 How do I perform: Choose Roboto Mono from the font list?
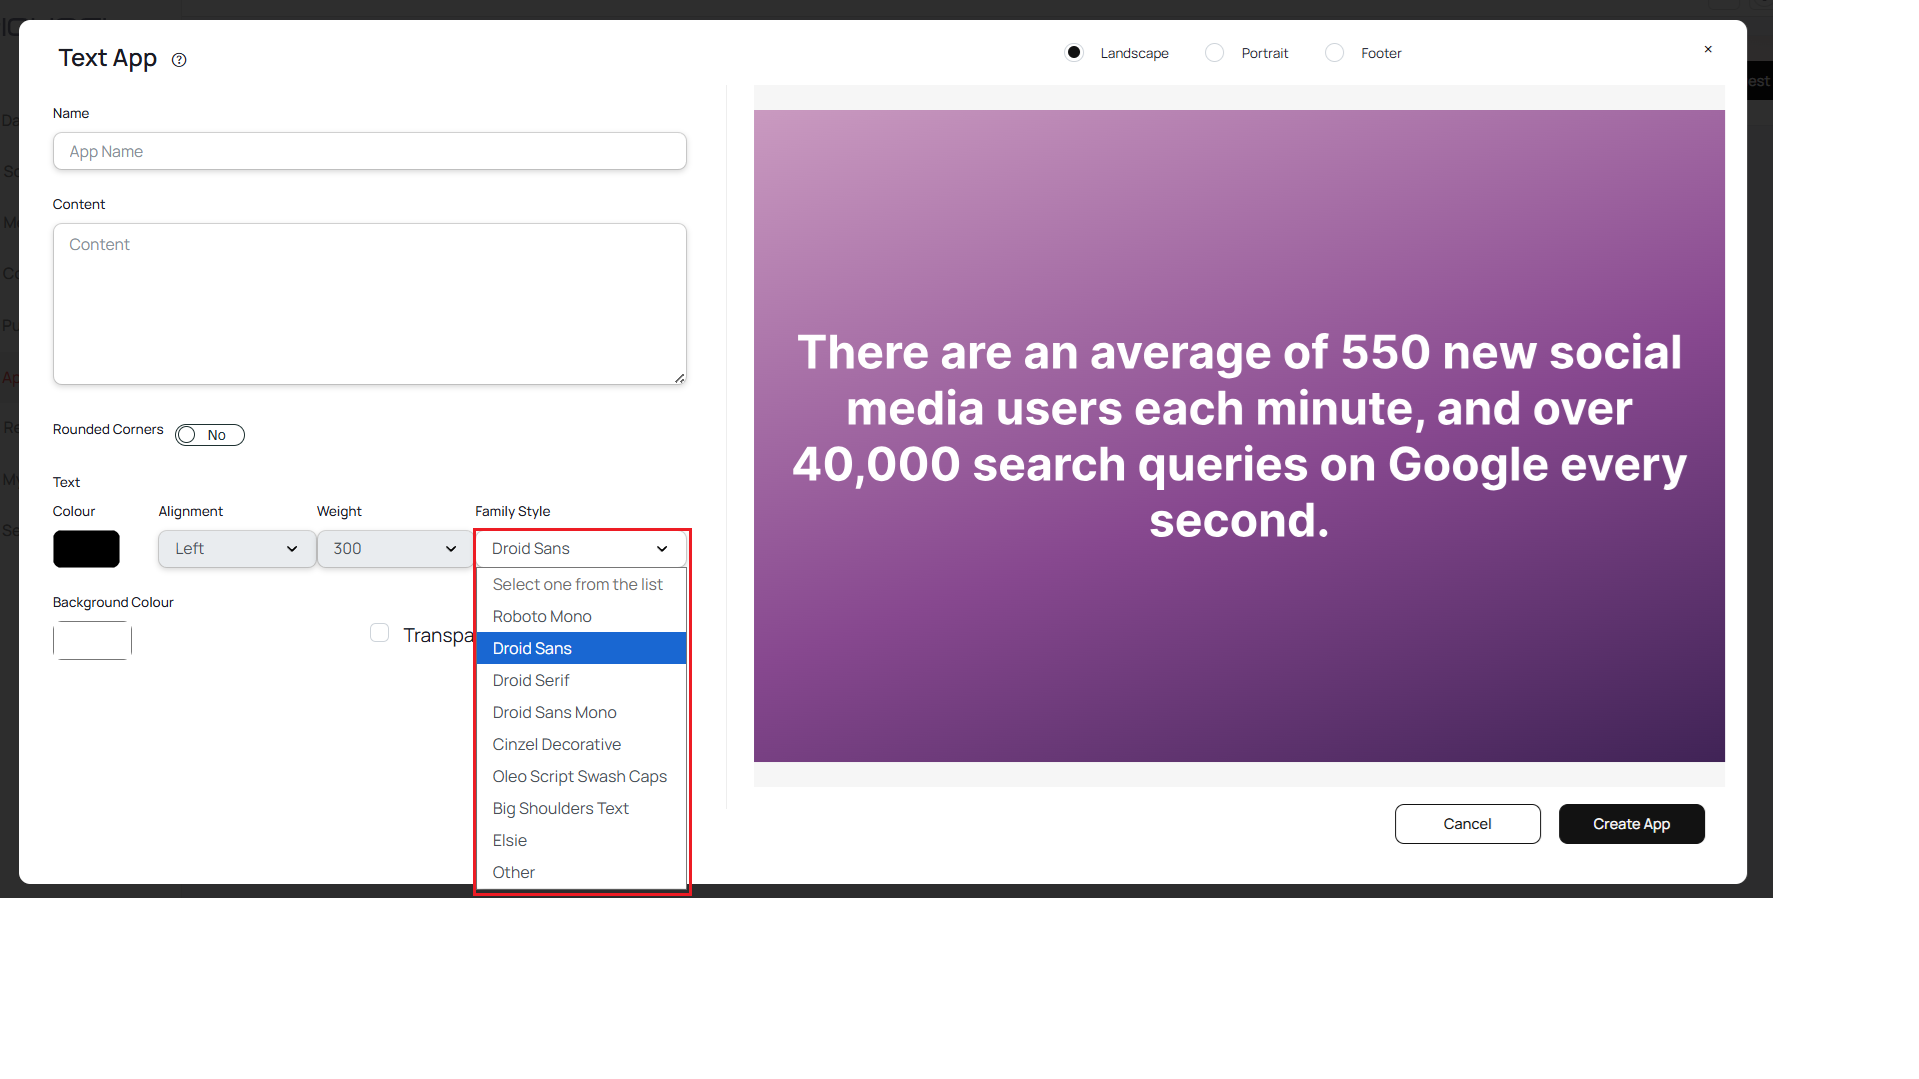coord(542,617)
